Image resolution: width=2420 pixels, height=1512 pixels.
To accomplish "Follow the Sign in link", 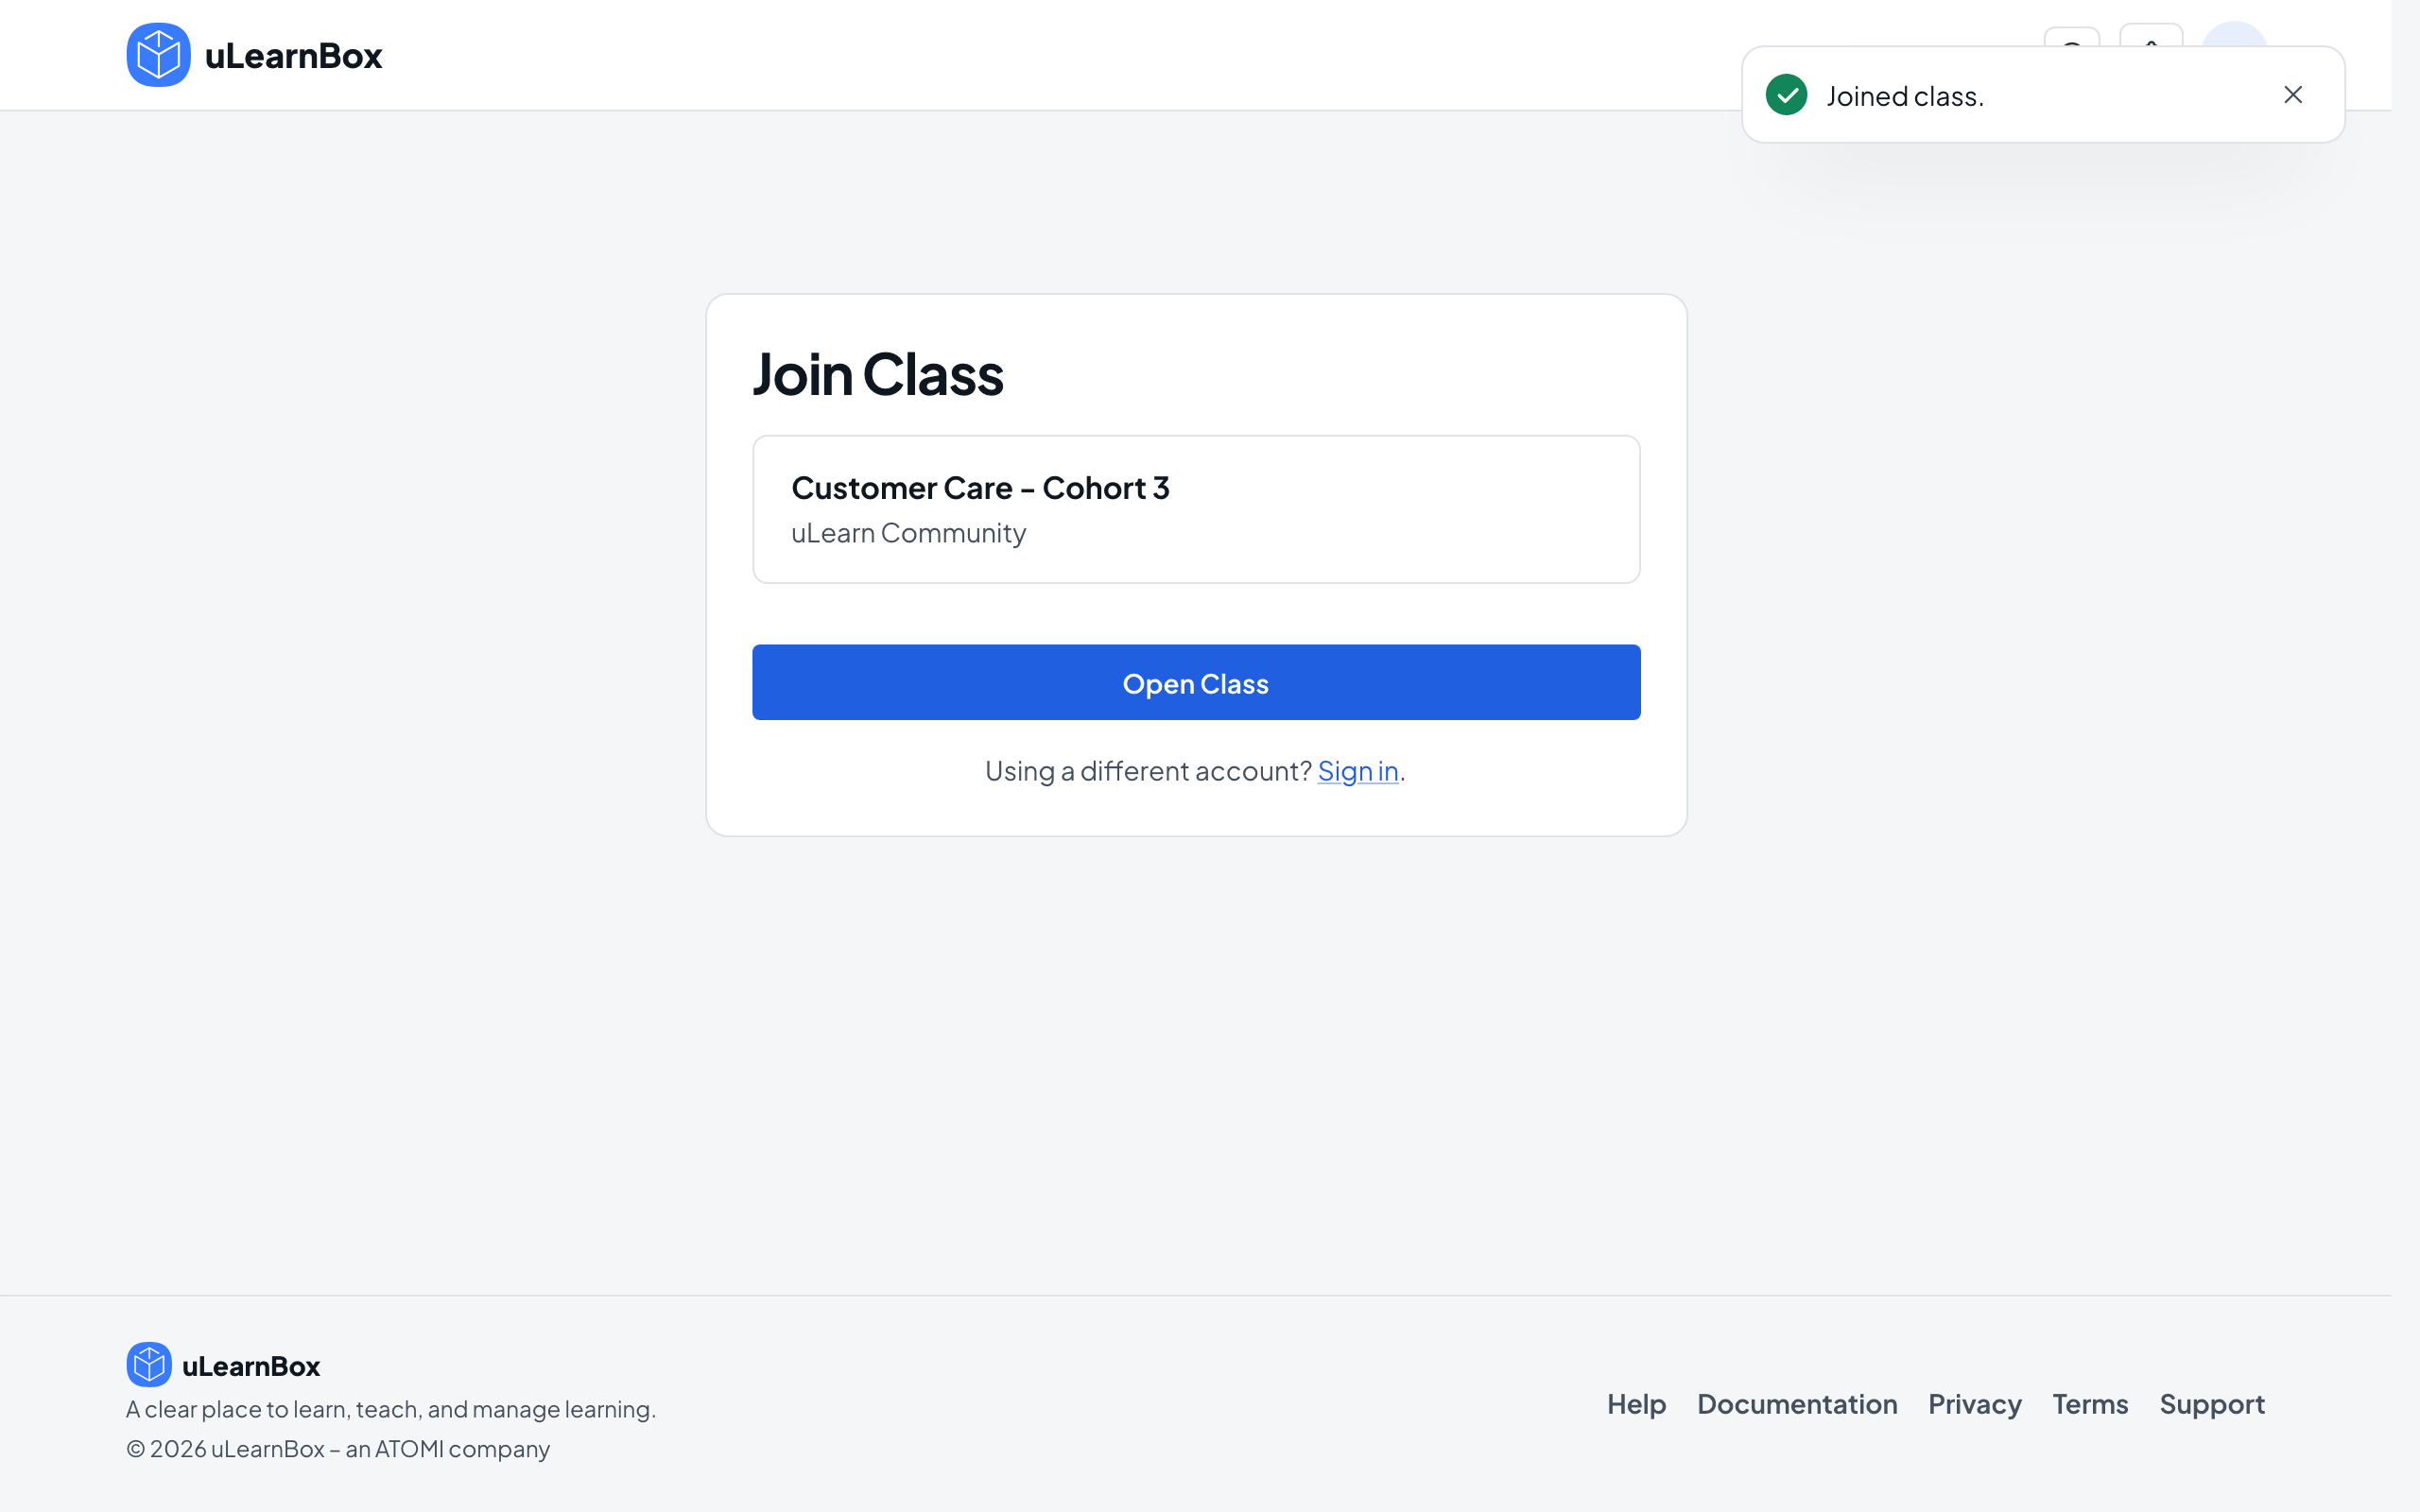I will [x=1358, y=771].
